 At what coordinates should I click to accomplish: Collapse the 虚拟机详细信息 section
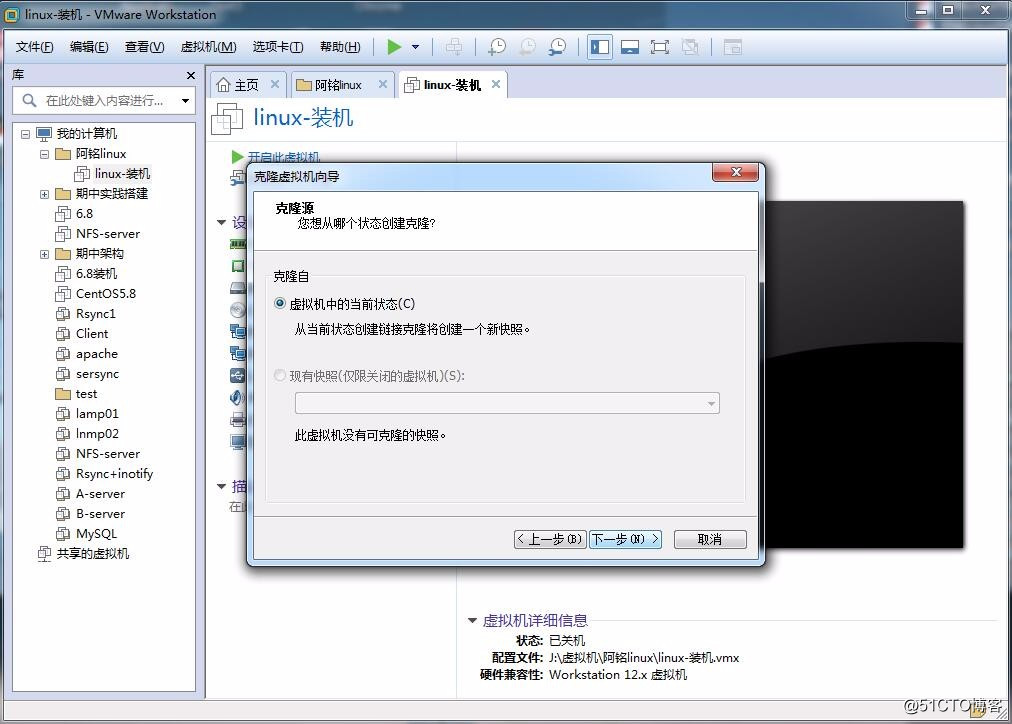point(472,621)
